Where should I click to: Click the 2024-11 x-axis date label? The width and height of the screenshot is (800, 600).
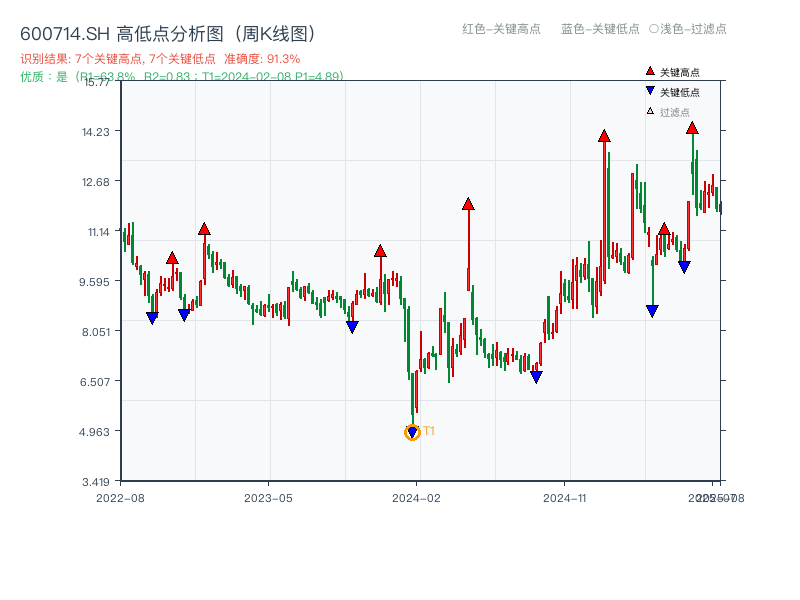(x=565, y=498)
